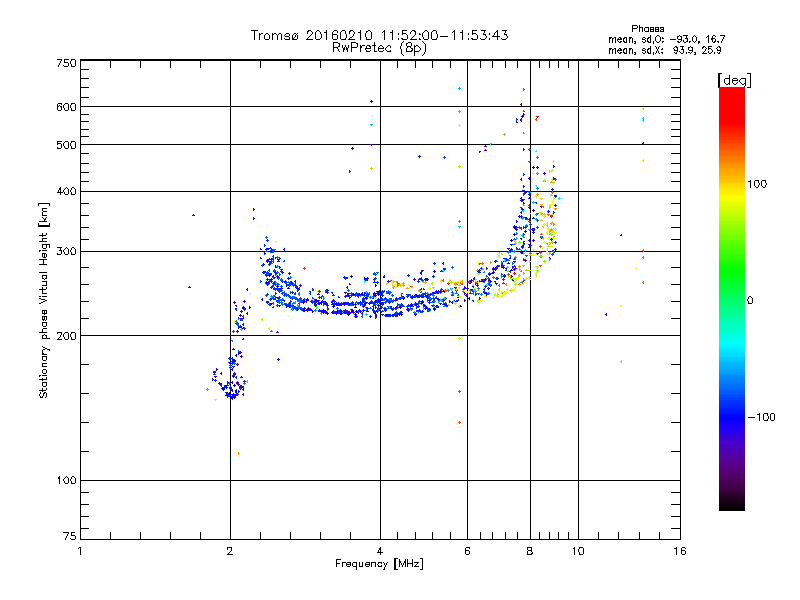The width and height of the screenshot is (800, 600).
Task: Click the x-axis label '2'
Action: (x=230, y=551)
